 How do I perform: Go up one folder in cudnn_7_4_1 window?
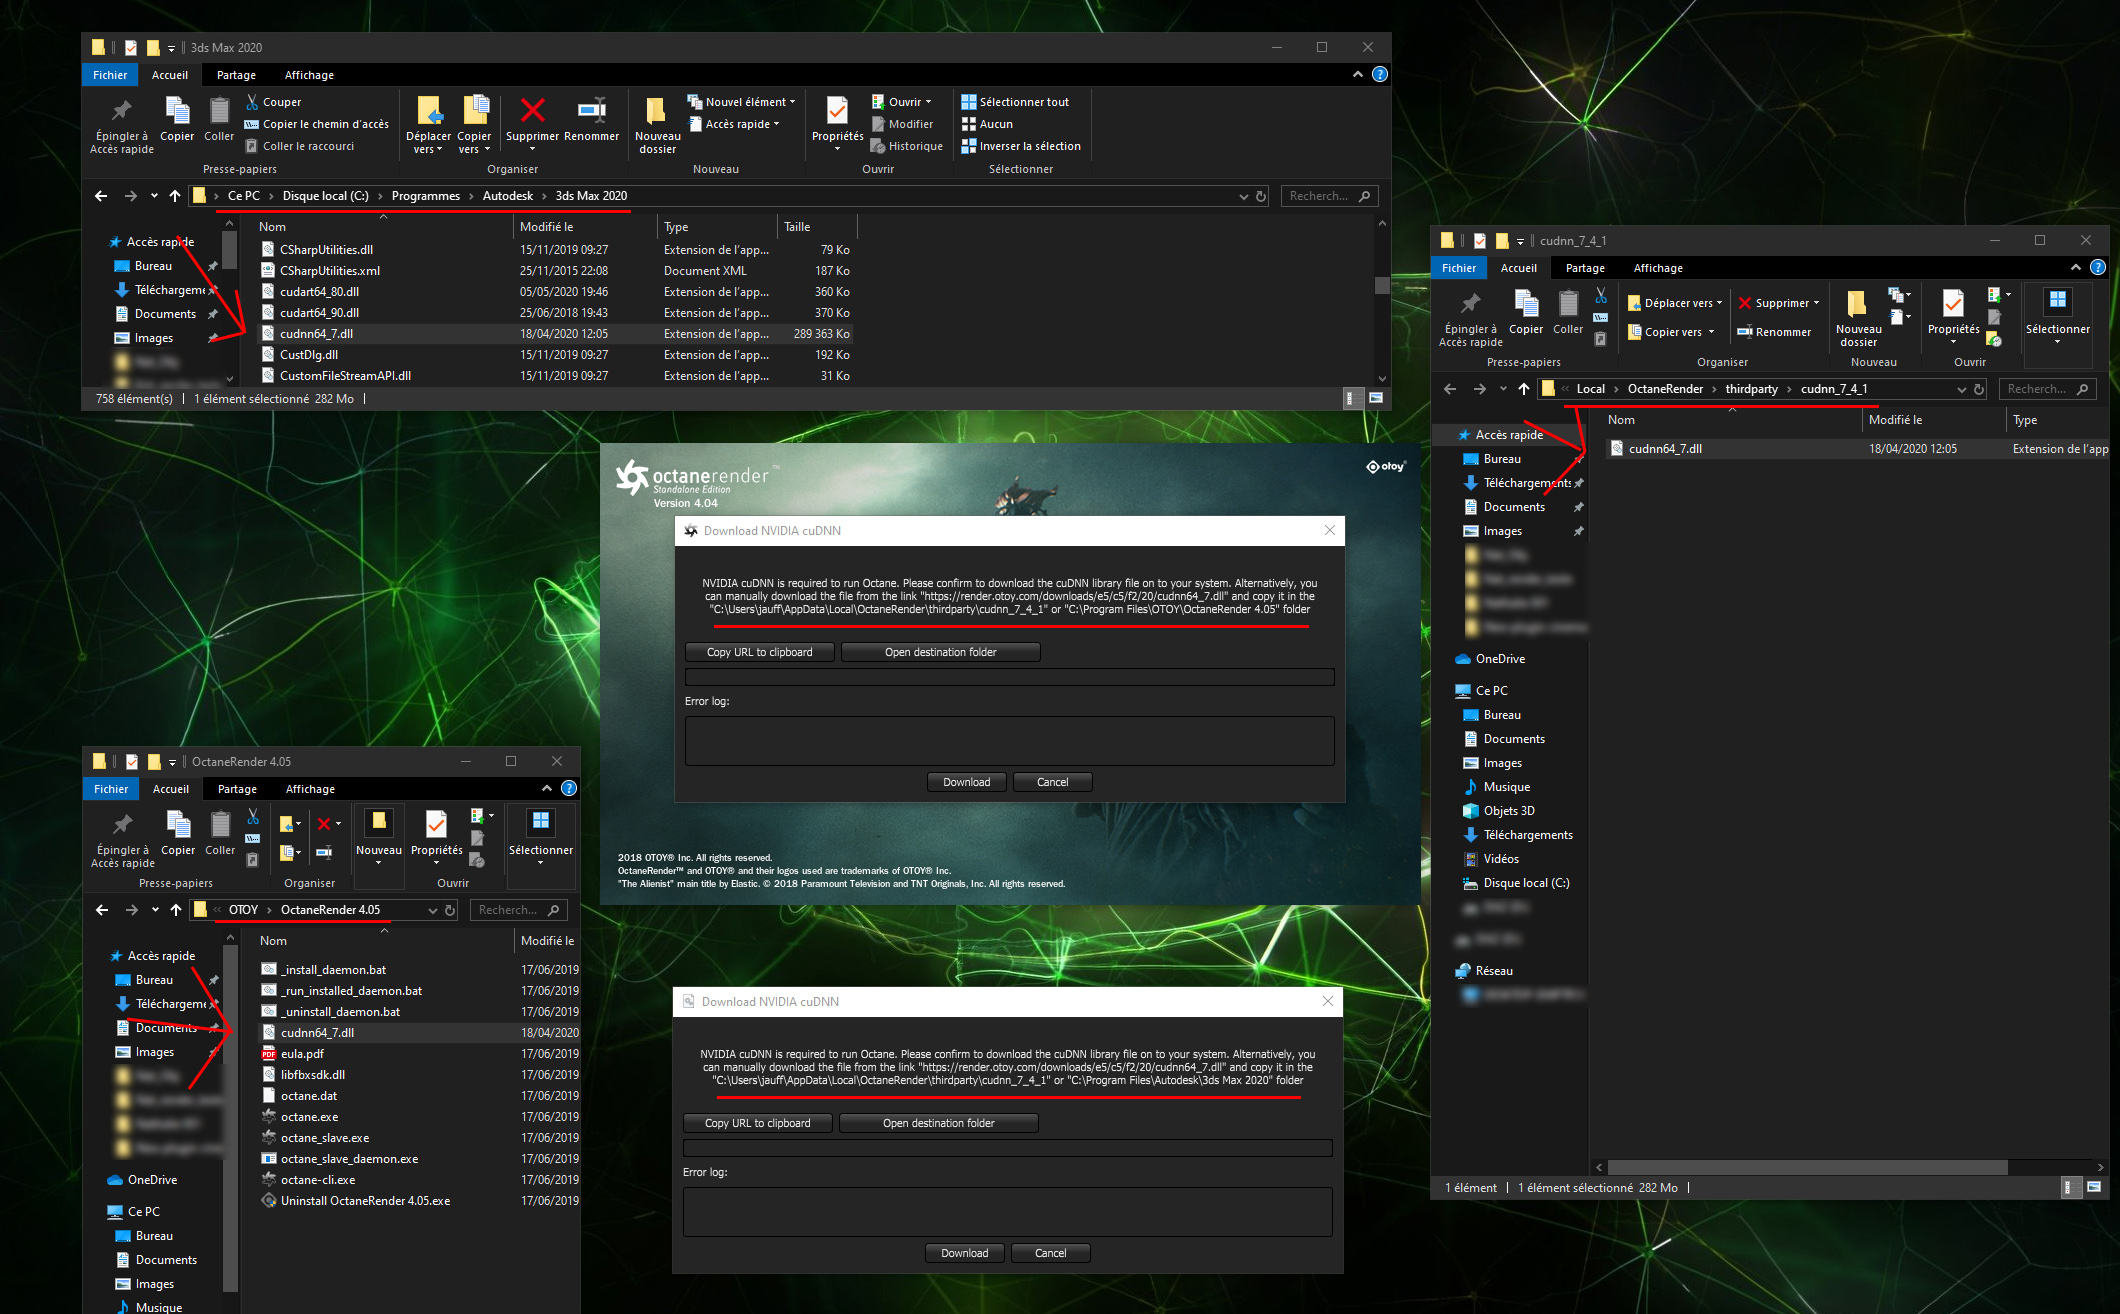click(x=1524, y=389)
